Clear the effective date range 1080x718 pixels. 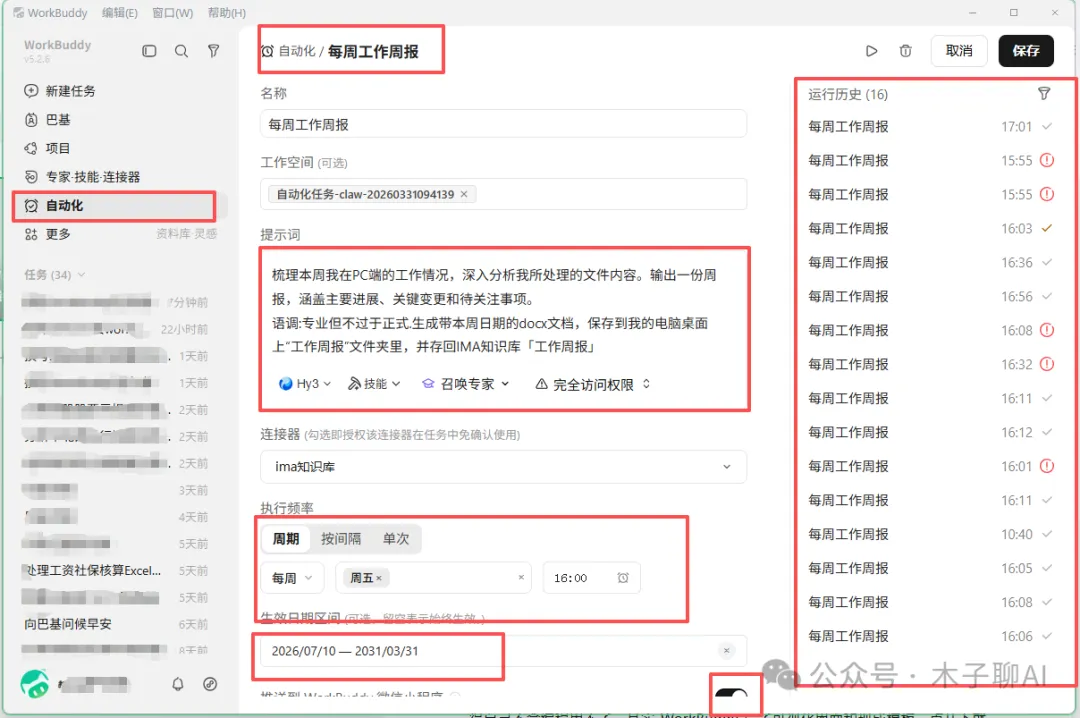[x=726, y=650]
